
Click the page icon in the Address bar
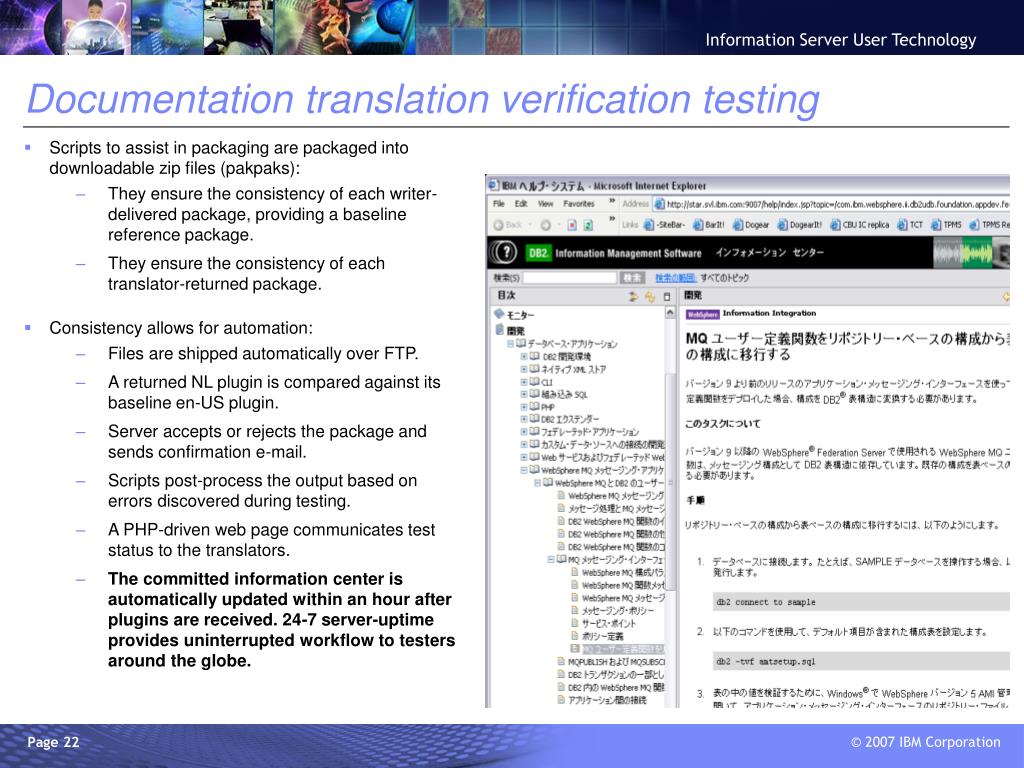tap(660, 204)
